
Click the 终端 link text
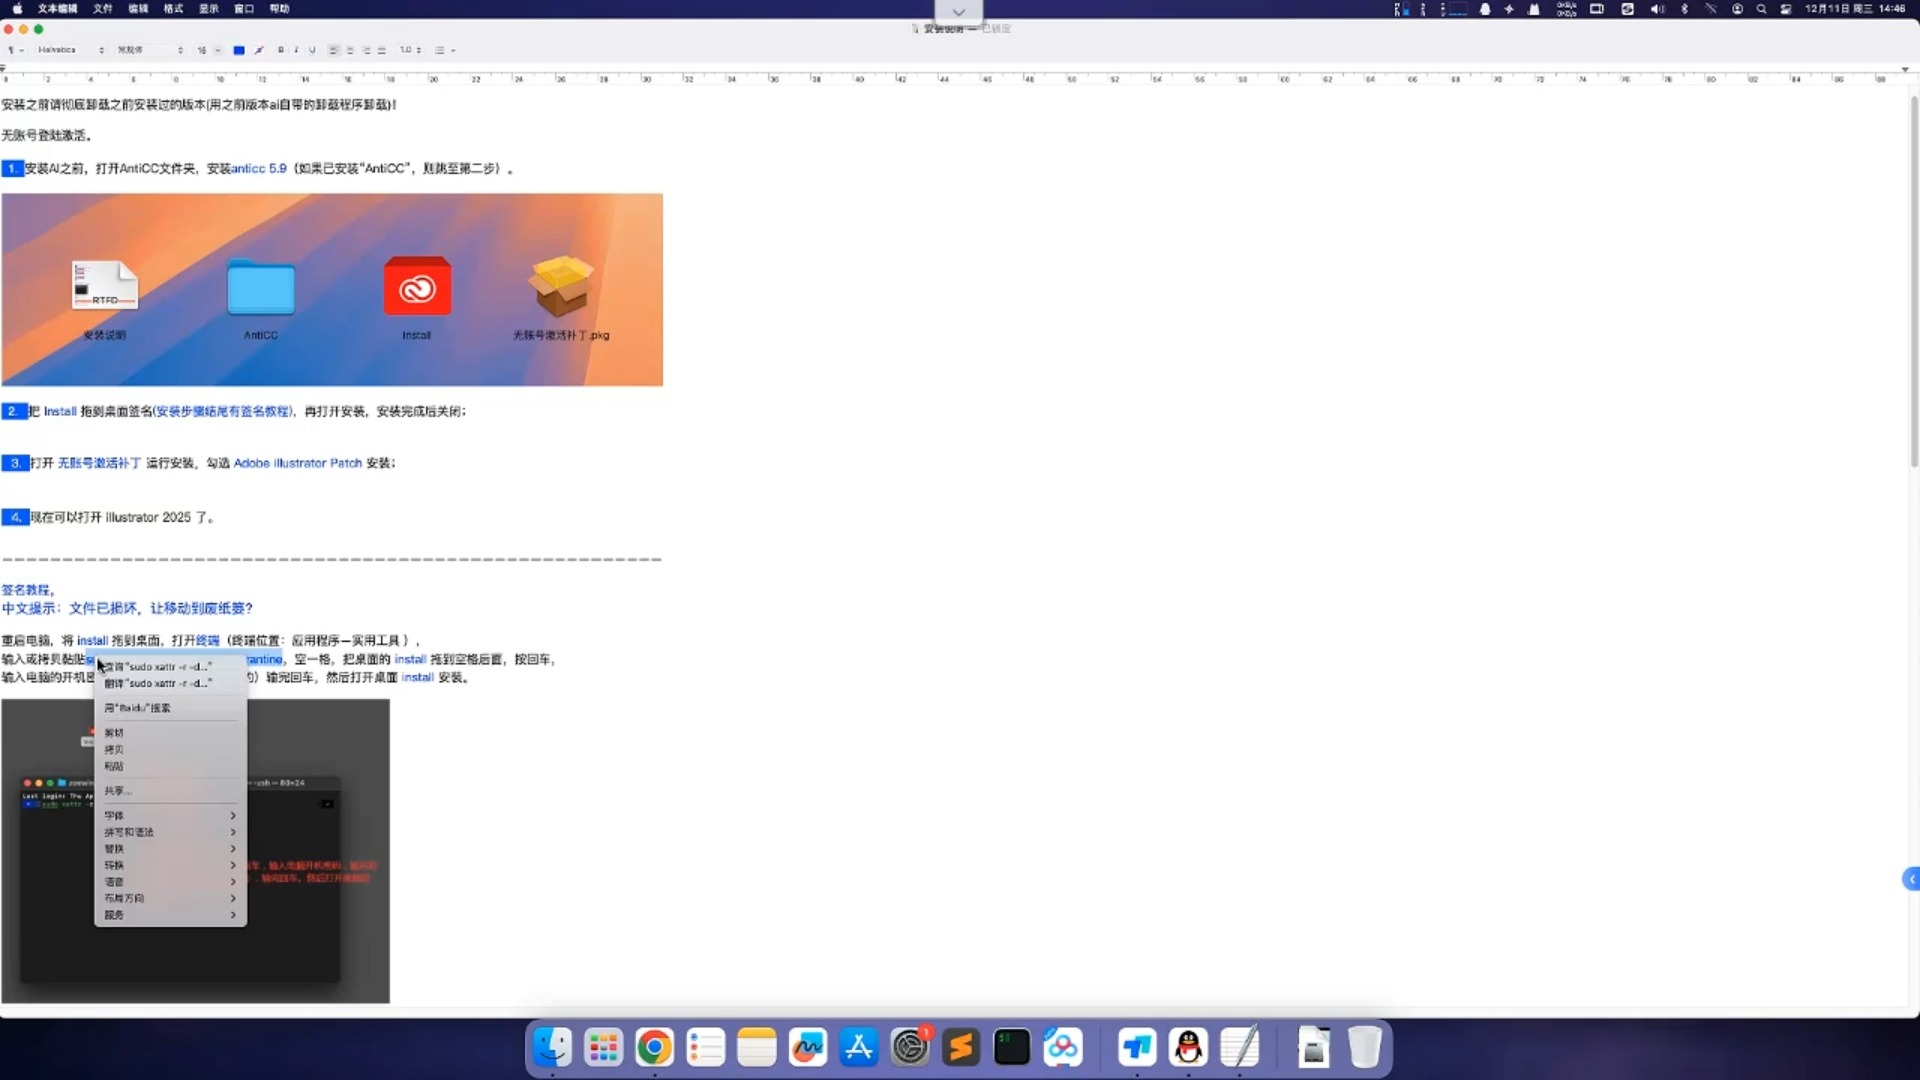[x=207, y=641]
